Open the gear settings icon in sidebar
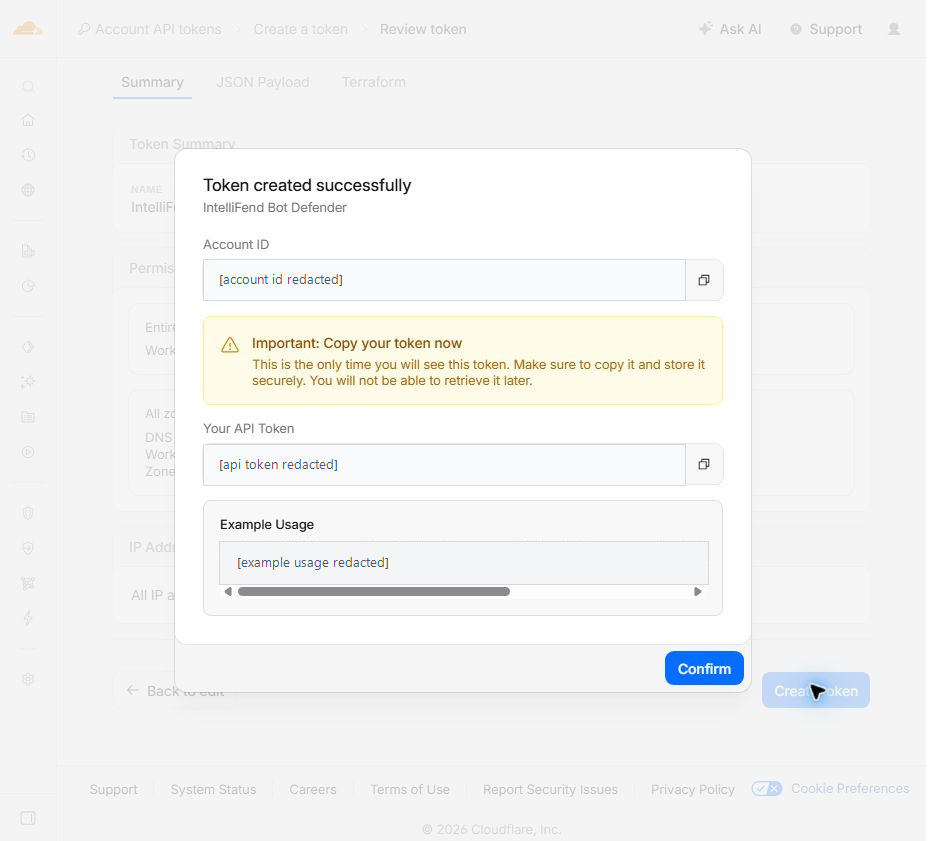This screenshot has height=841, width=941. pos(28,679)
